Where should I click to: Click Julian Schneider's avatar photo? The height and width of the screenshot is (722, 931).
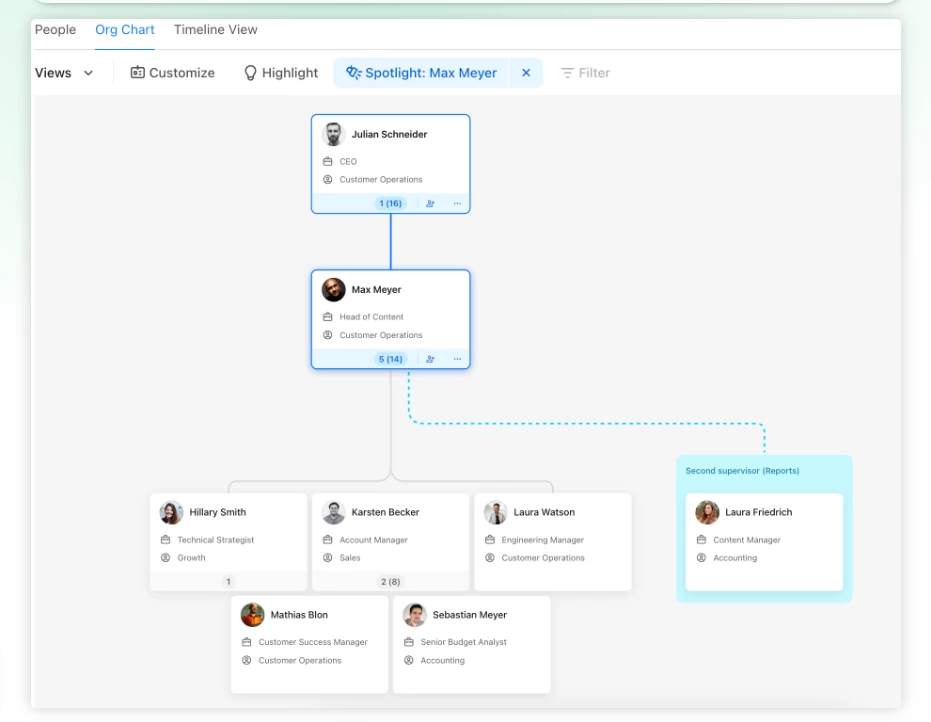tap(334, 134)
